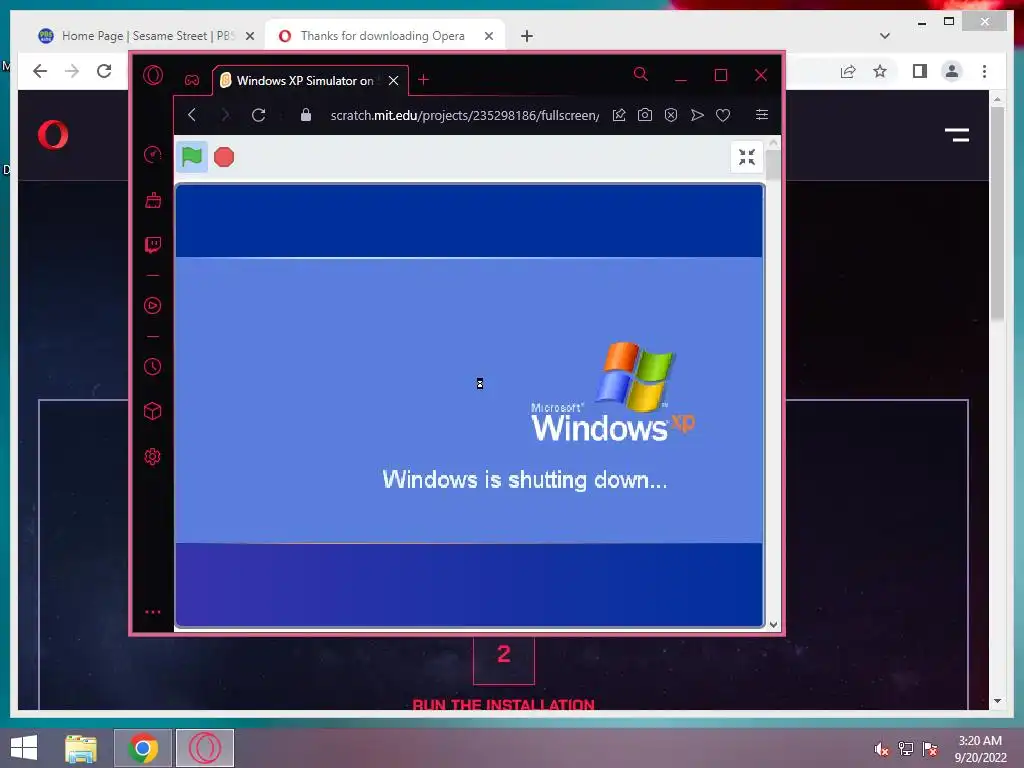Open the GX Corner gamepad icon
The width and height of the screenshot is (1024, 768).
pyautogui.click(x=192, y=80)
